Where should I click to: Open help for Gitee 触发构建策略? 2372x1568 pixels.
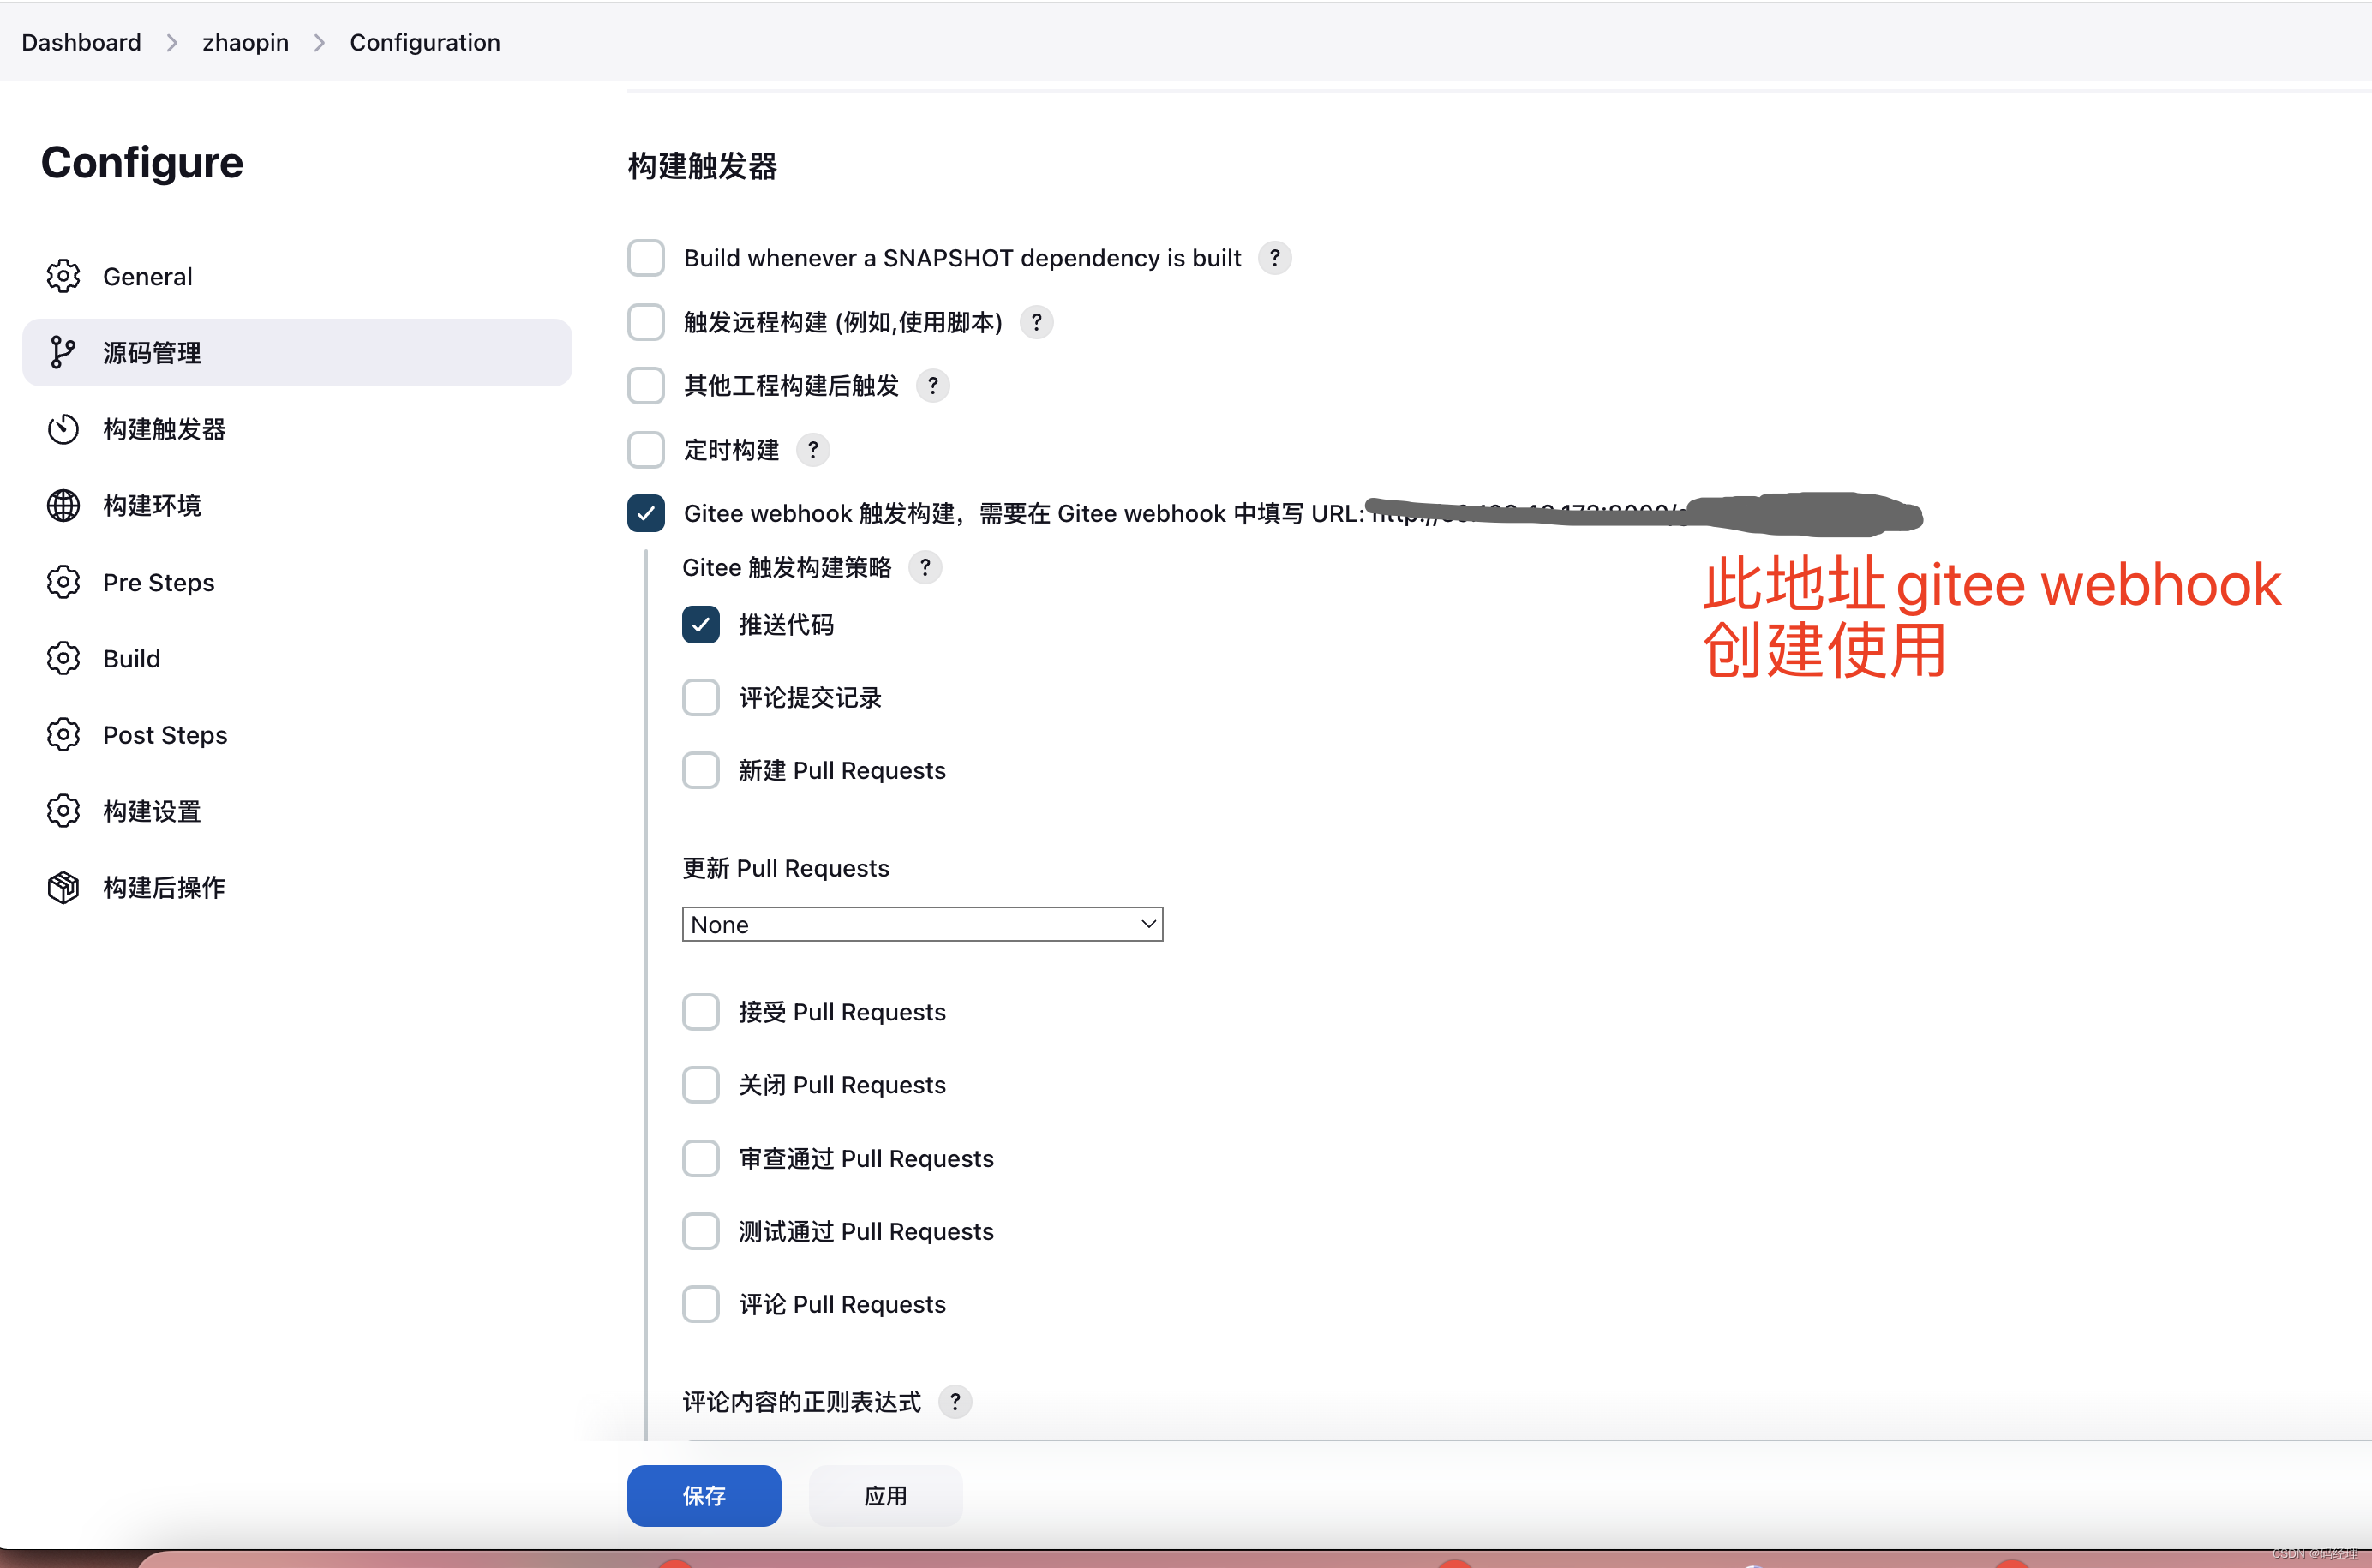(x=925, y=567)
